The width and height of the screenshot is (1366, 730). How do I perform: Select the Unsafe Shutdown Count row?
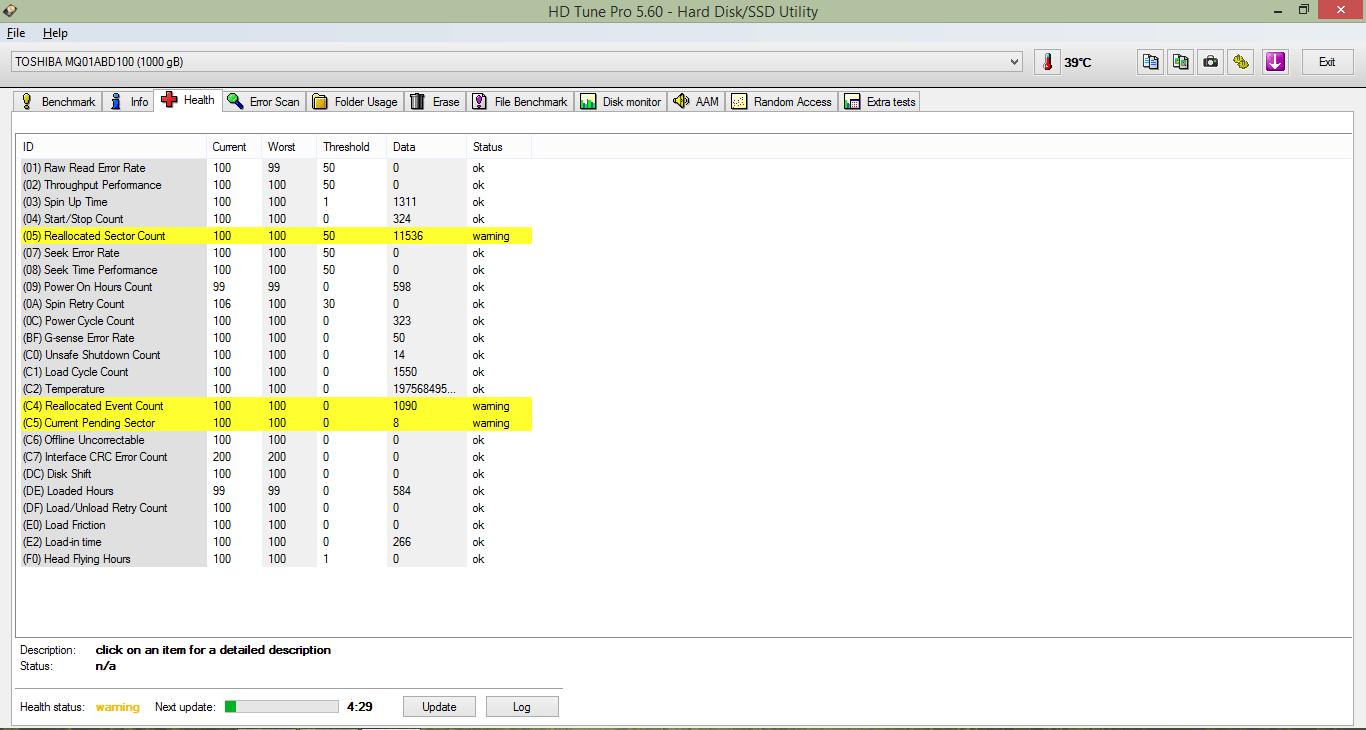276,355
